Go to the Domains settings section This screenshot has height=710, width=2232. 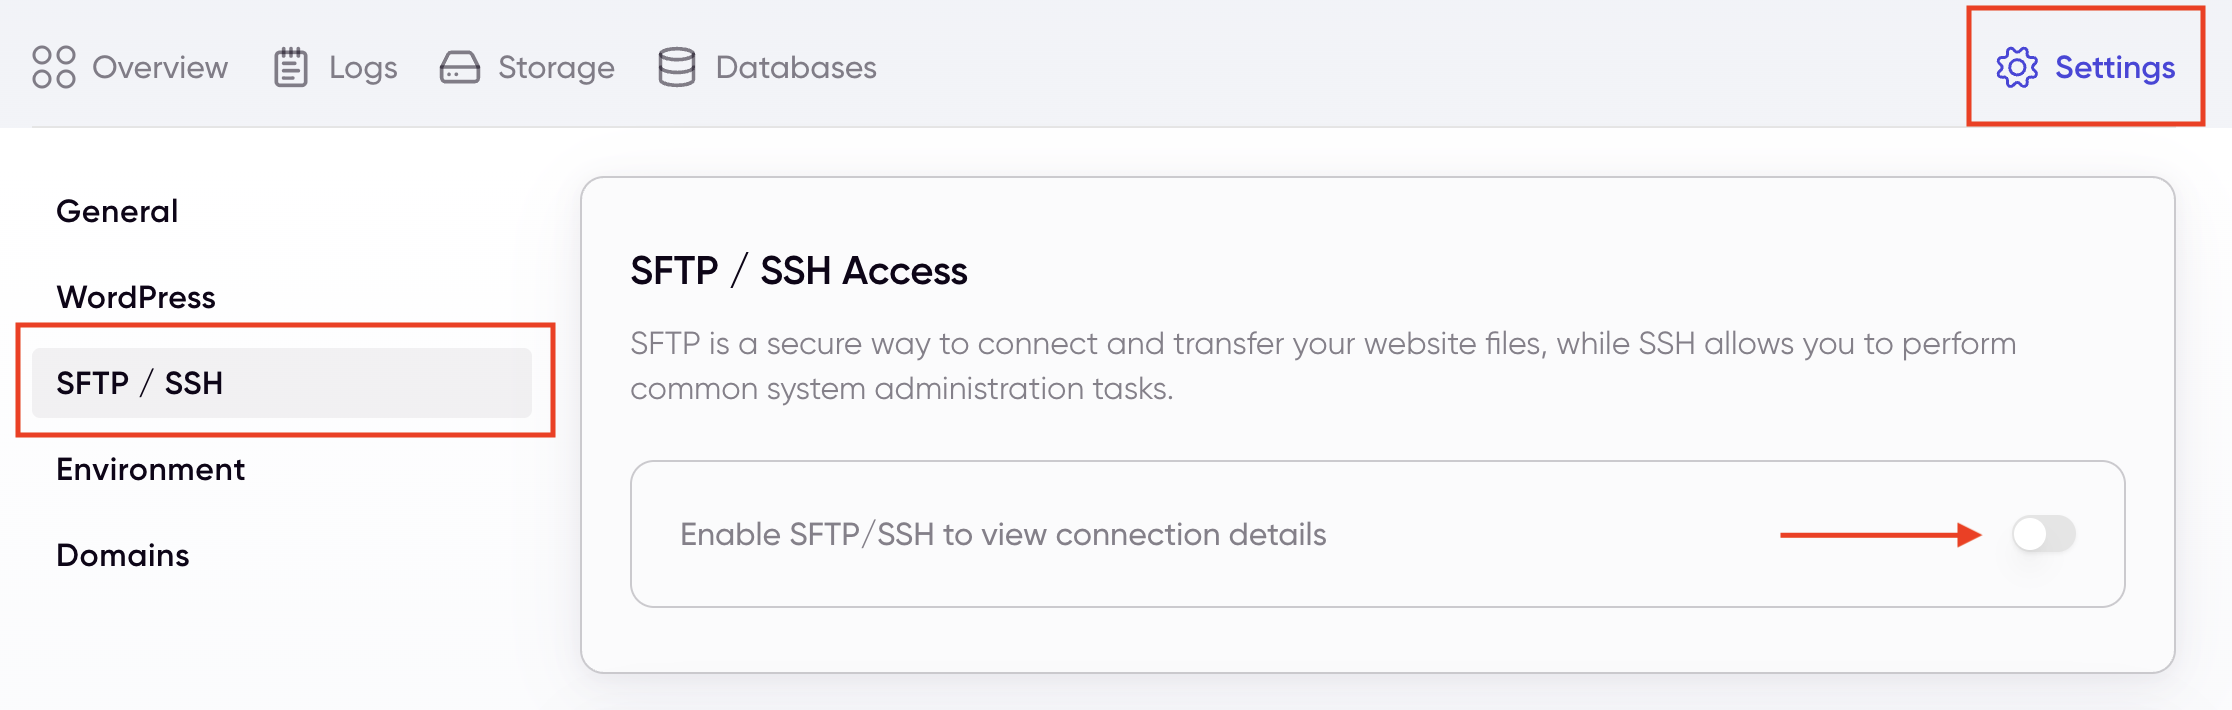coord(122,555)
